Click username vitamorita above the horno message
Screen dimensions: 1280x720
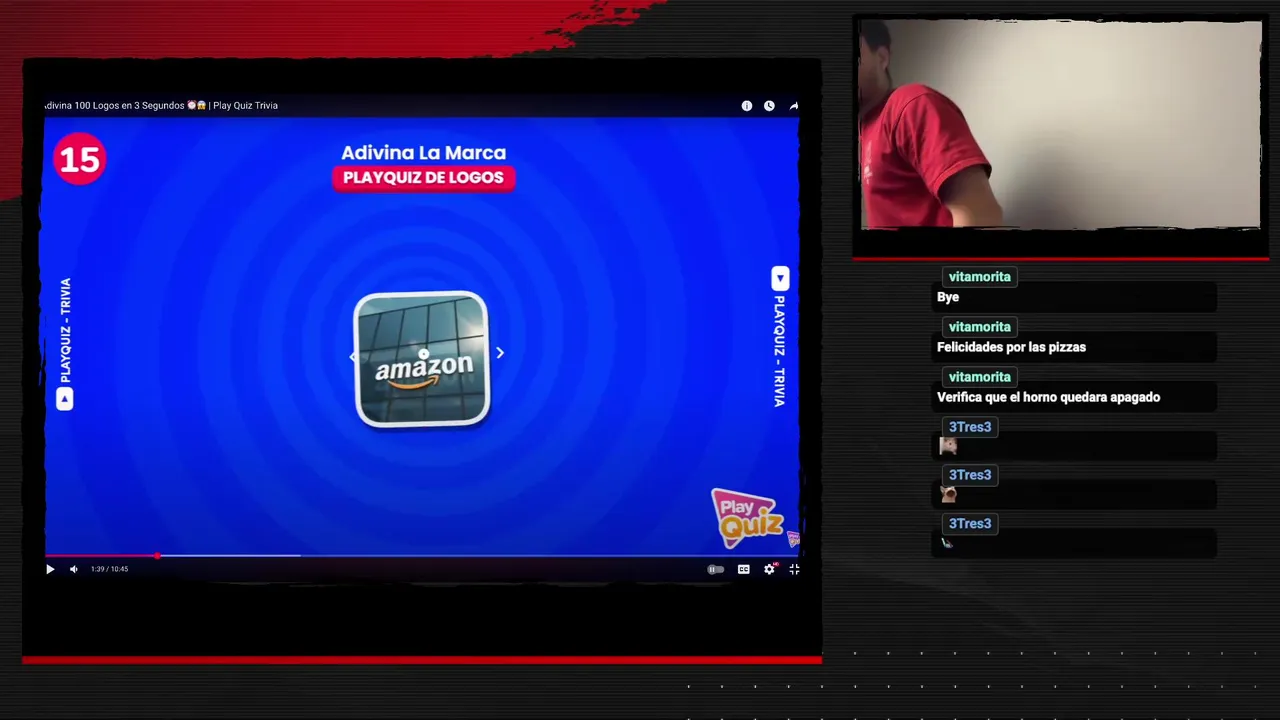979,377
